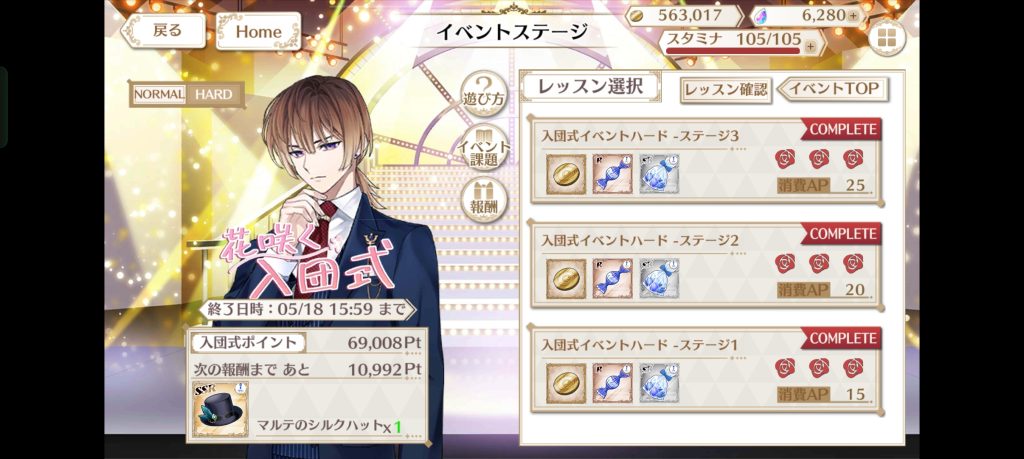Tap the blue candy reward in ステージ2
This screenshot has height=459, width=1024.
coord(613,278)
